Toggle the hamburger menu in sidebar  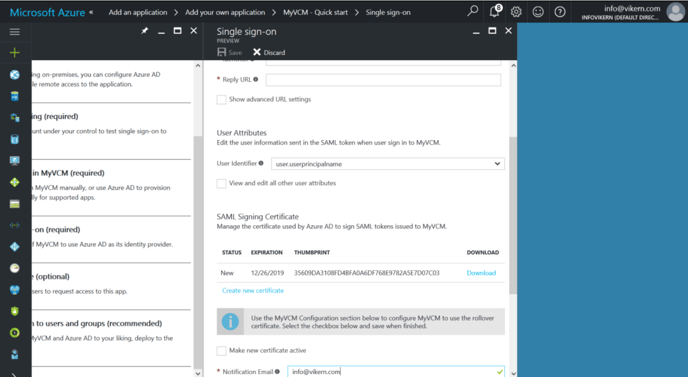[14, 32]
